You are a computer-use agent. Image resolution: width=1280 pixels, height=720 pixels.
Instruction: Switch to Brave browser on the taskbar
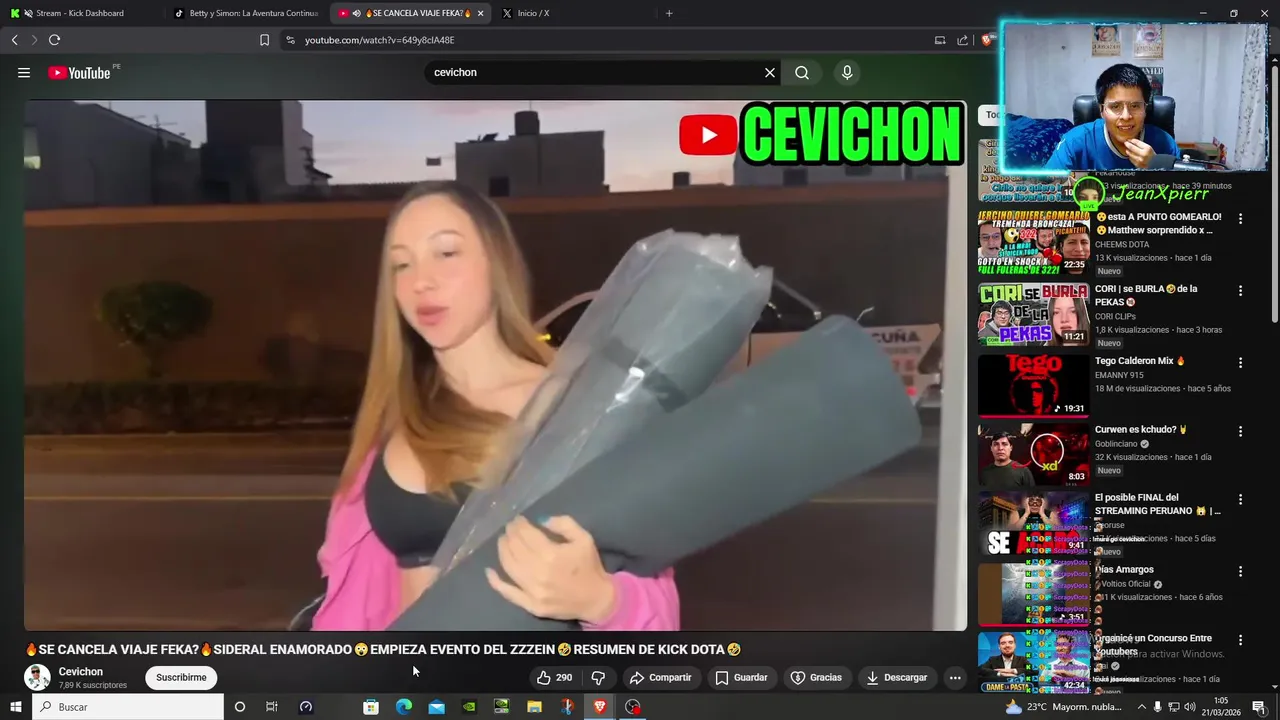[600, 707]
